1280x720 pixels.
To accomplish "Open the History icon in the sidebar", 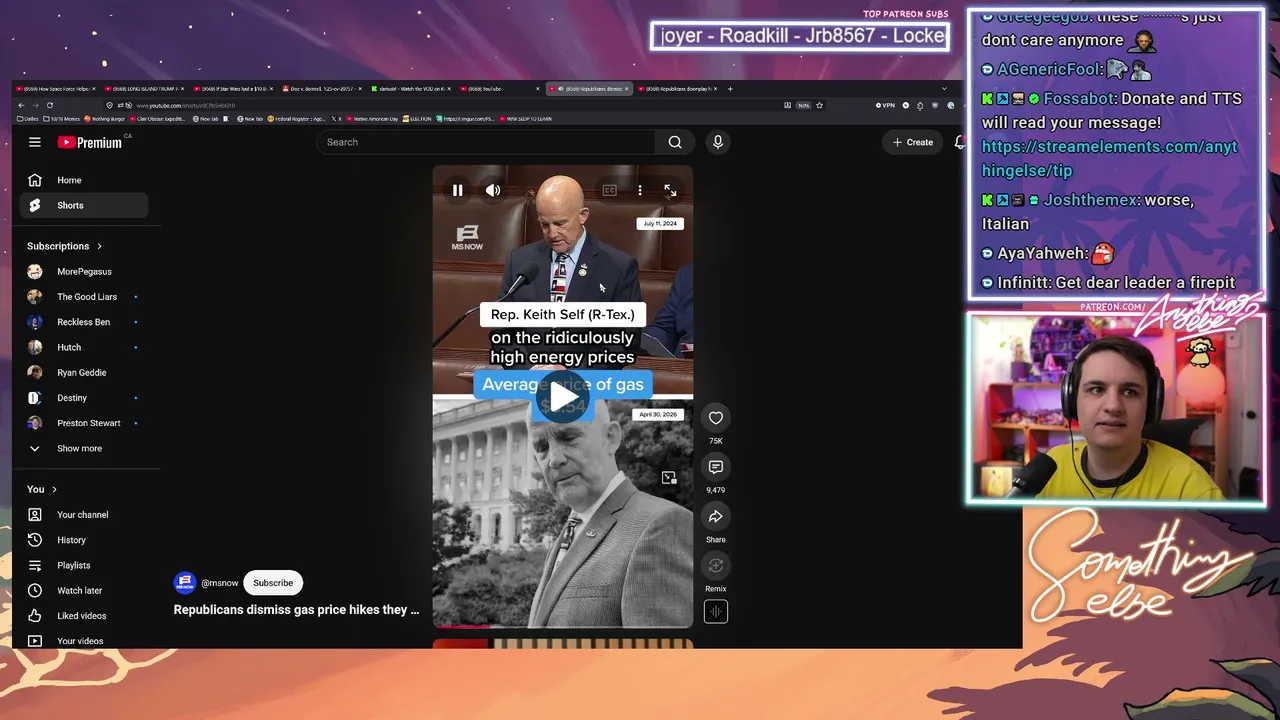I will pyautogui.click(x=35, y=540).
